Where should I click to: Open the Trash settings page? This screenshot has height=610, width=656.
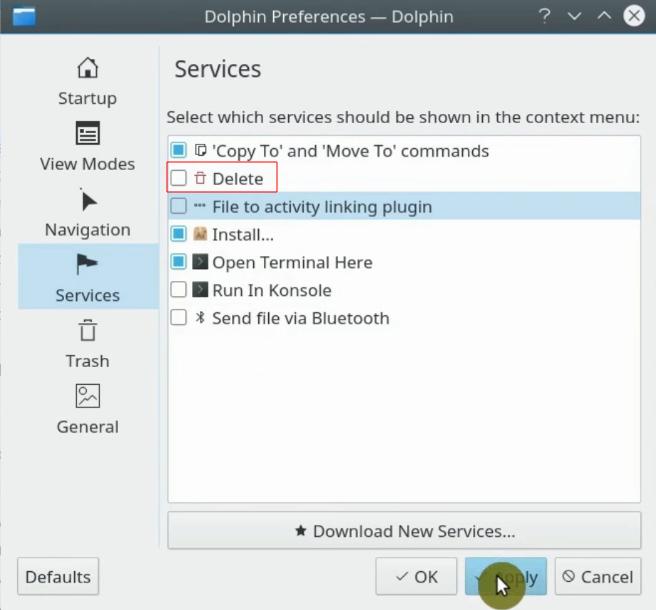87,344
